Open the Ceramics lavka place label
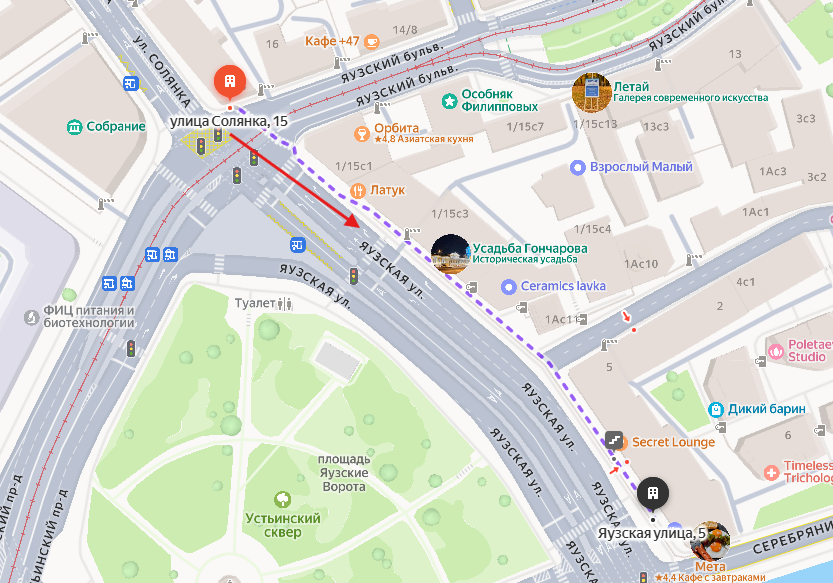The height and width of the screenshot is (583, 833). click(563, 286)
